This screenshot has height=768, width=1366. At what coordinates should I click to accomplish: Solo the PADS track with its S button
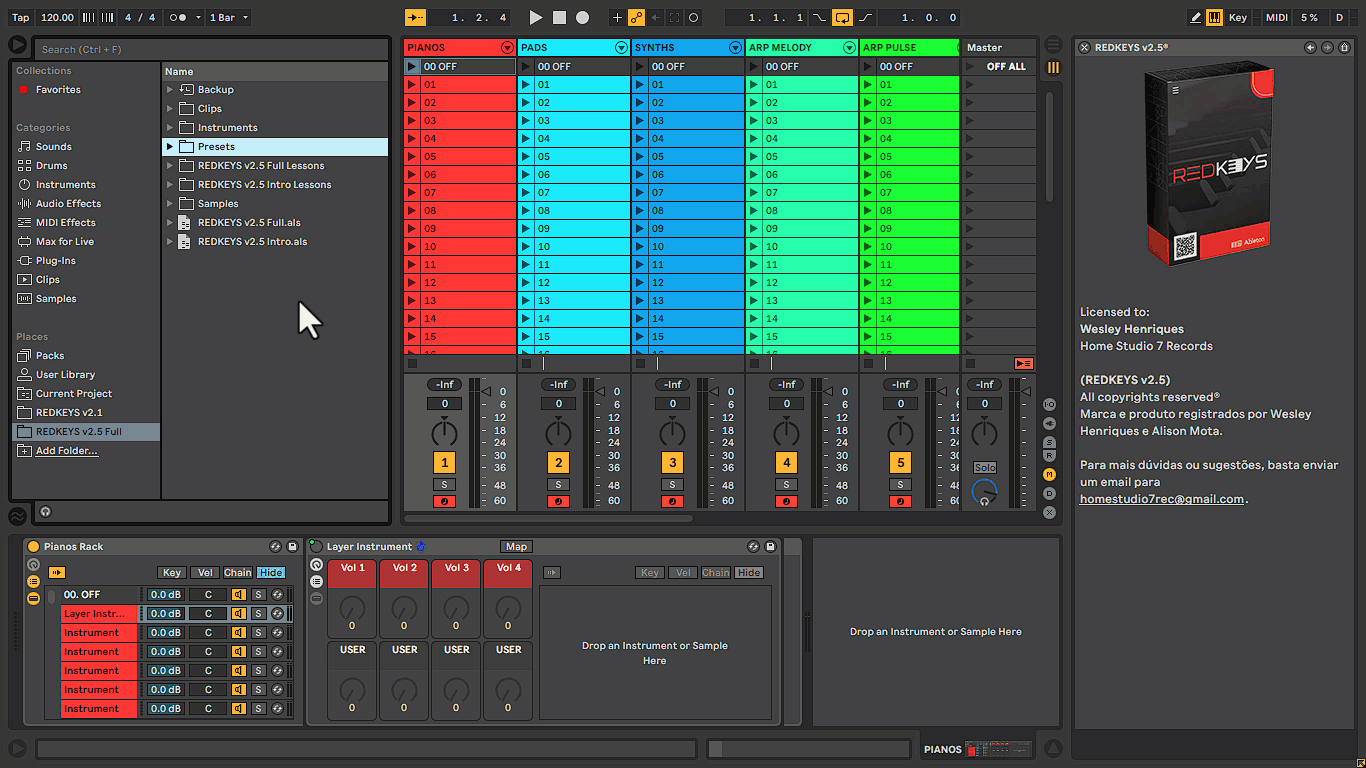pos(558,484)
